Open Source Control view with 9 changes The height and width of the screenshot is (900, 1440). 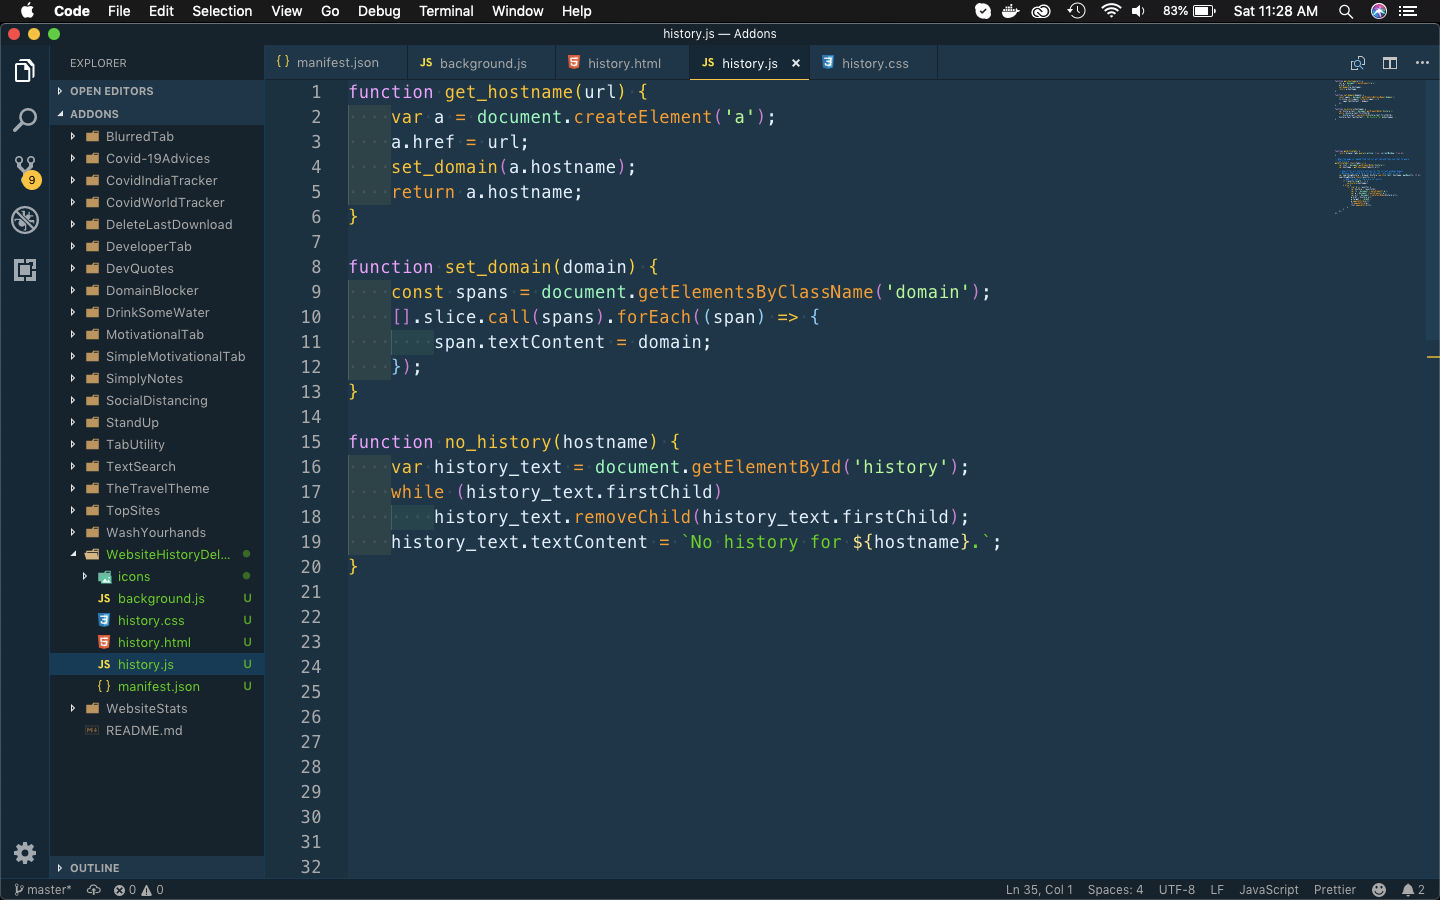point(25,170)
